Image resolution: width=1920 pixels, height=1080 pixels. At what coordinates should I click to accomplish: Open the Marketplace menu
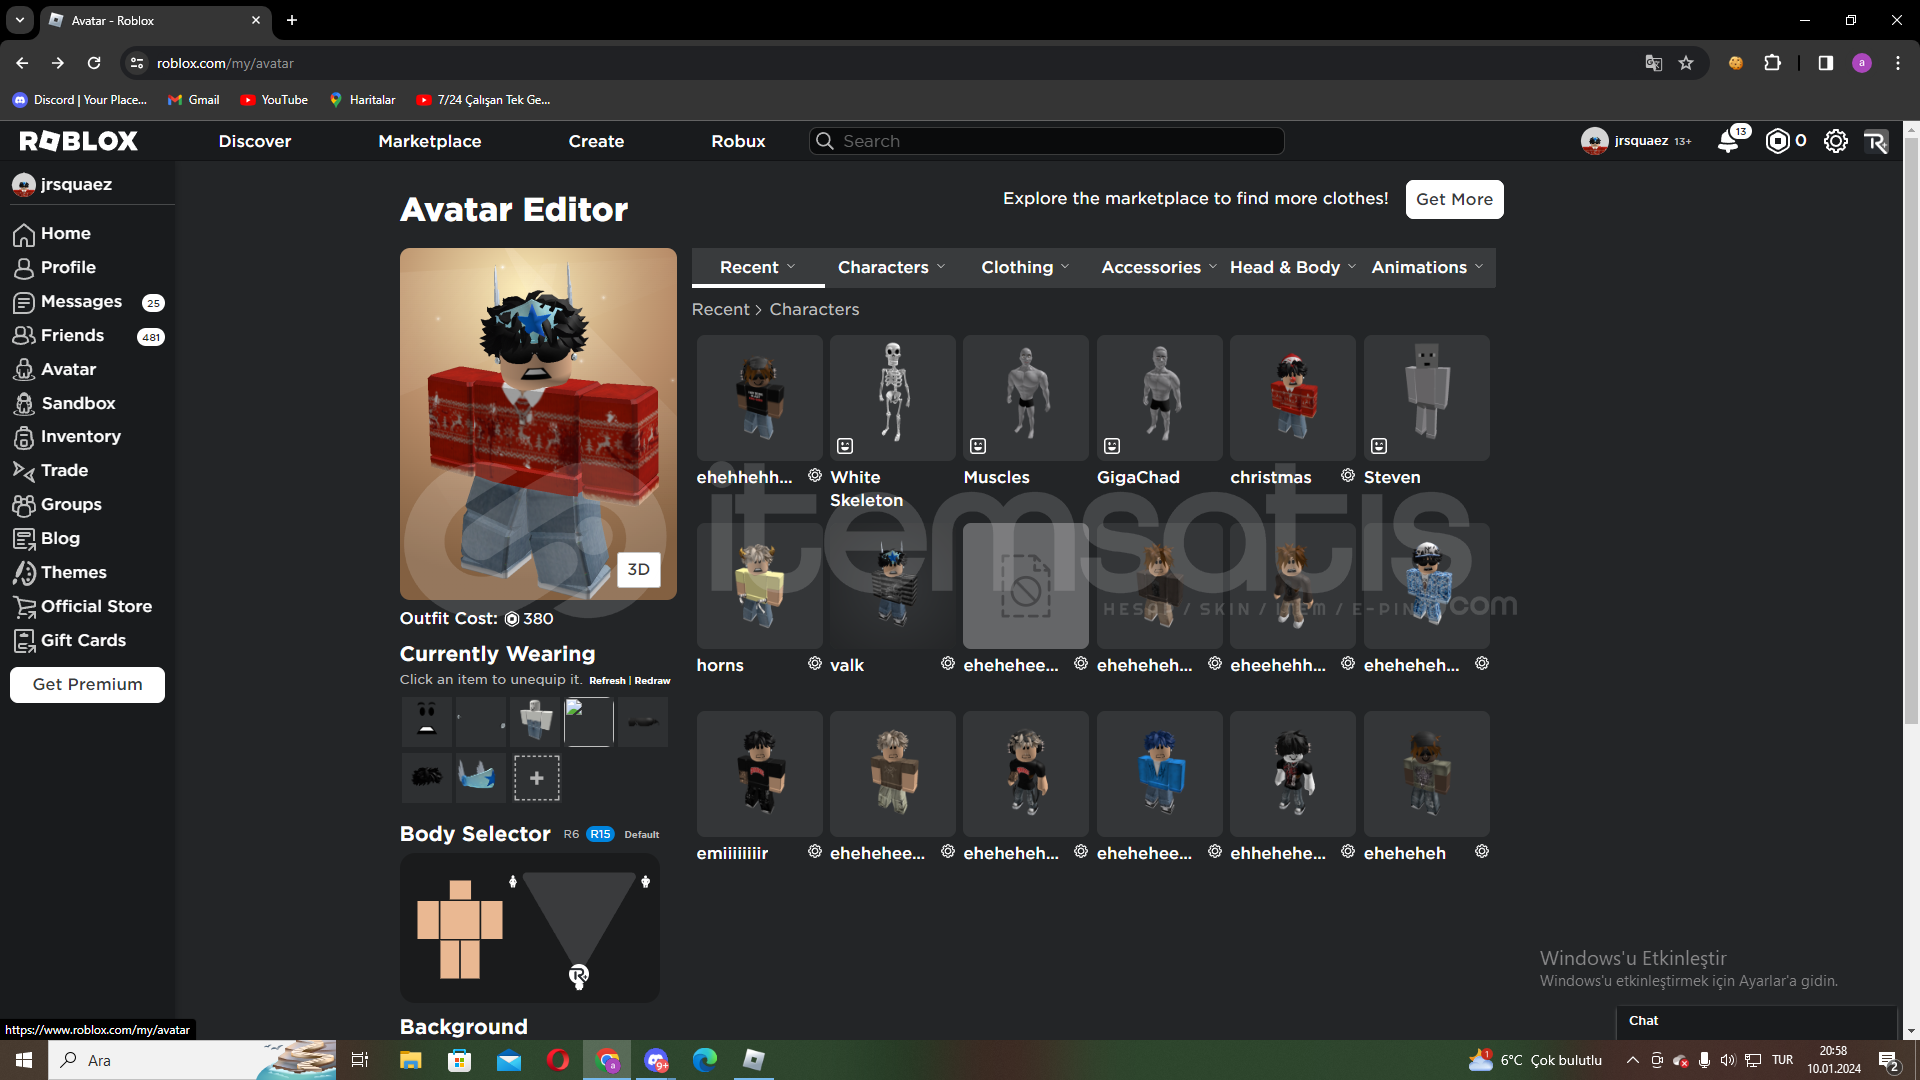430,141
